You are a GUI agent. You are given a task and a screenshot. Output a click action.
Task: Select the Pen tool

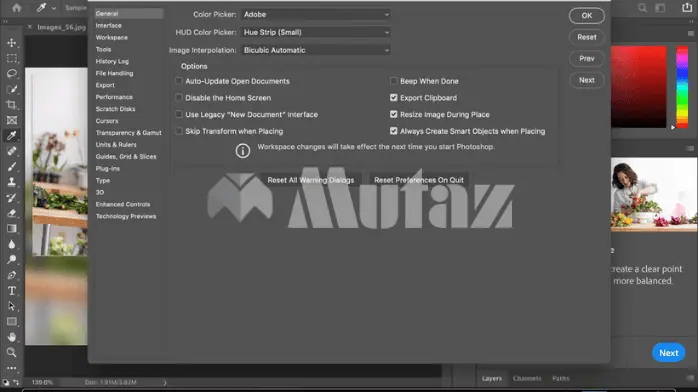click(x=12, y=275)
